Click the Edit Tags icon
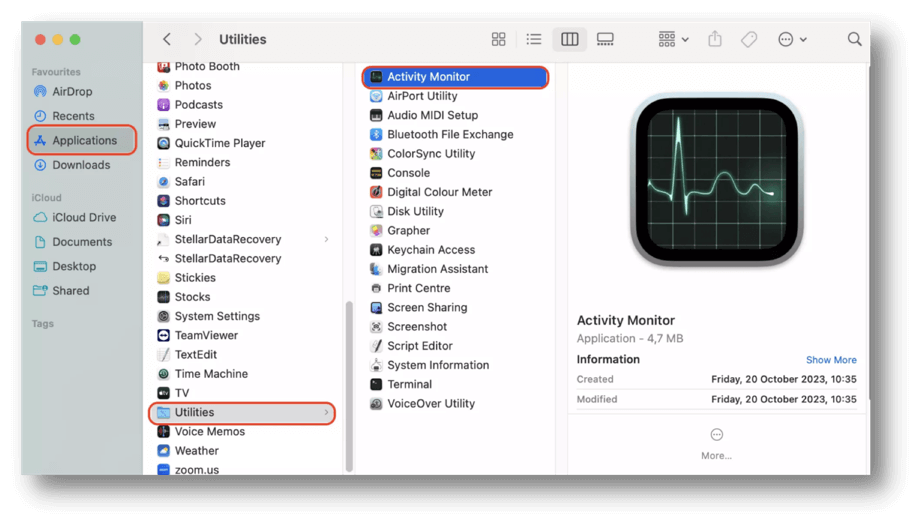The width and height of the screenshot is (921, 525). click(x=748, y=39)
